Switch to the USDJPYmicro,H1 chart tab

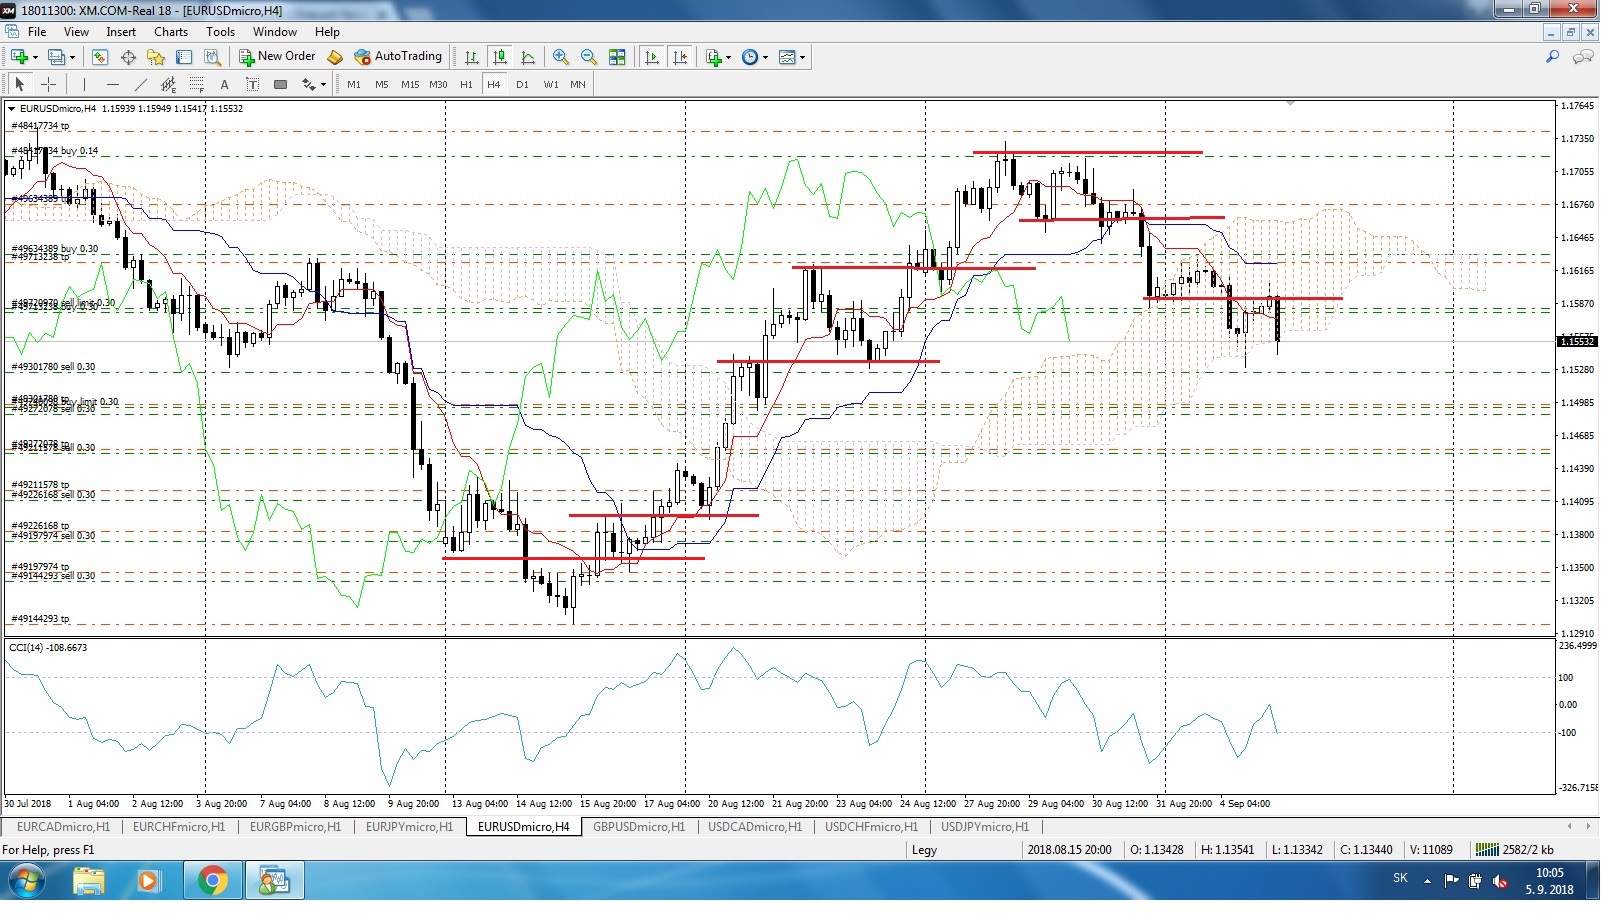[985, 827]
